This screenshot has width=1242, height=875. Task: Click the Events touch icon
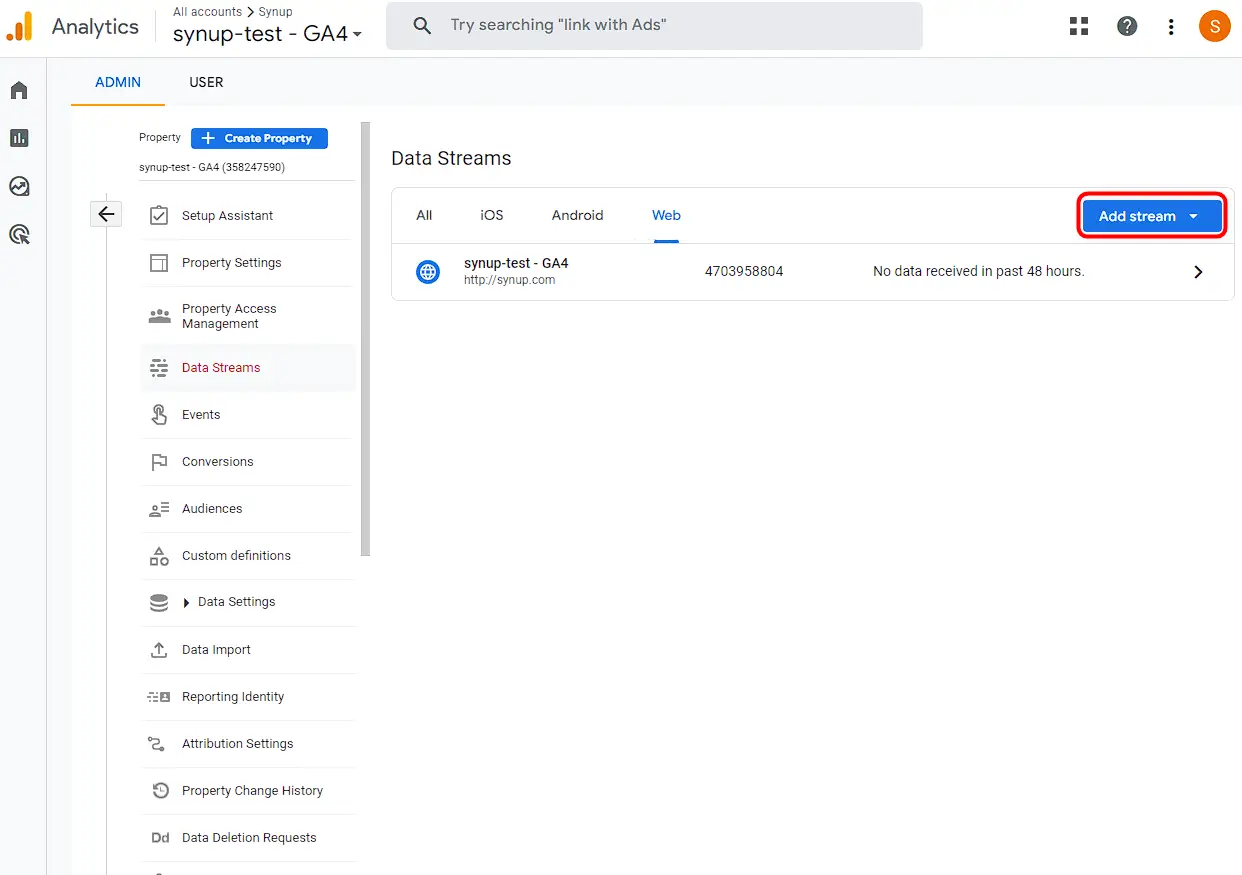point(159,415)
